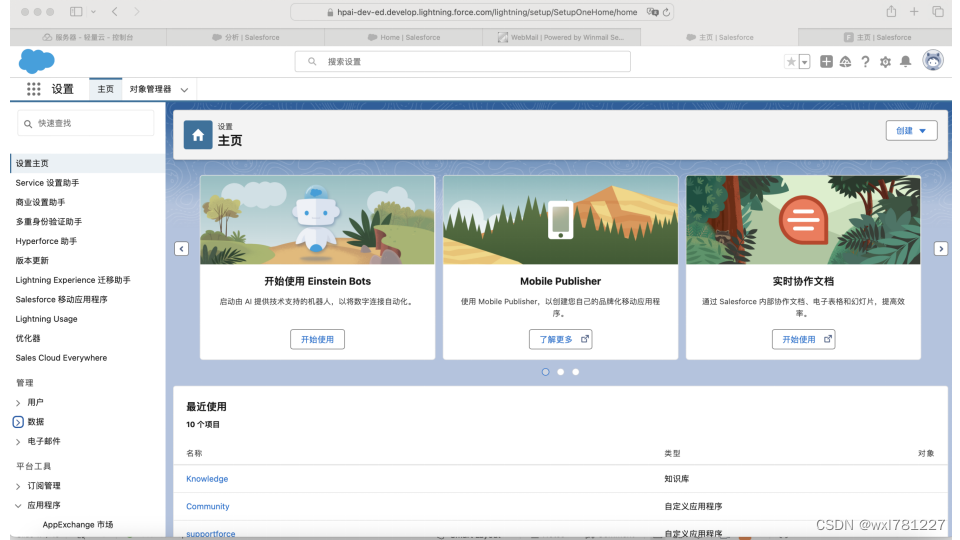This screenshot has height=540, width=960.
Task: Open the Community recent item link
Action: point(208,506)
